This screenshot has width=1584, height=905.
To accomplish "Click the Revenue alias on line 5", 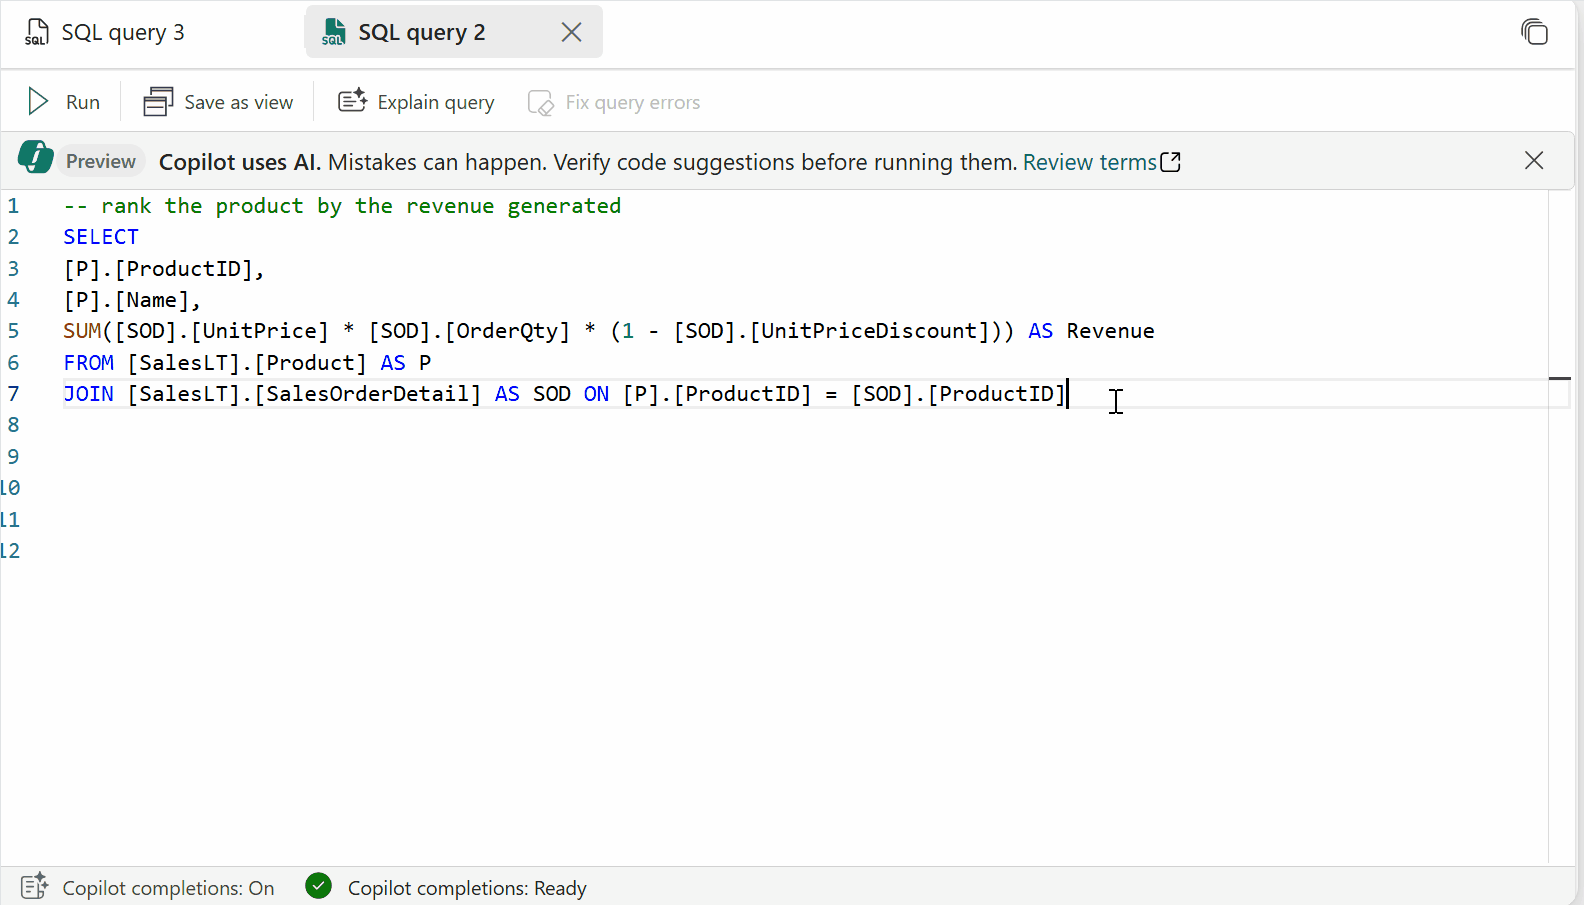I will point(1110,331).
